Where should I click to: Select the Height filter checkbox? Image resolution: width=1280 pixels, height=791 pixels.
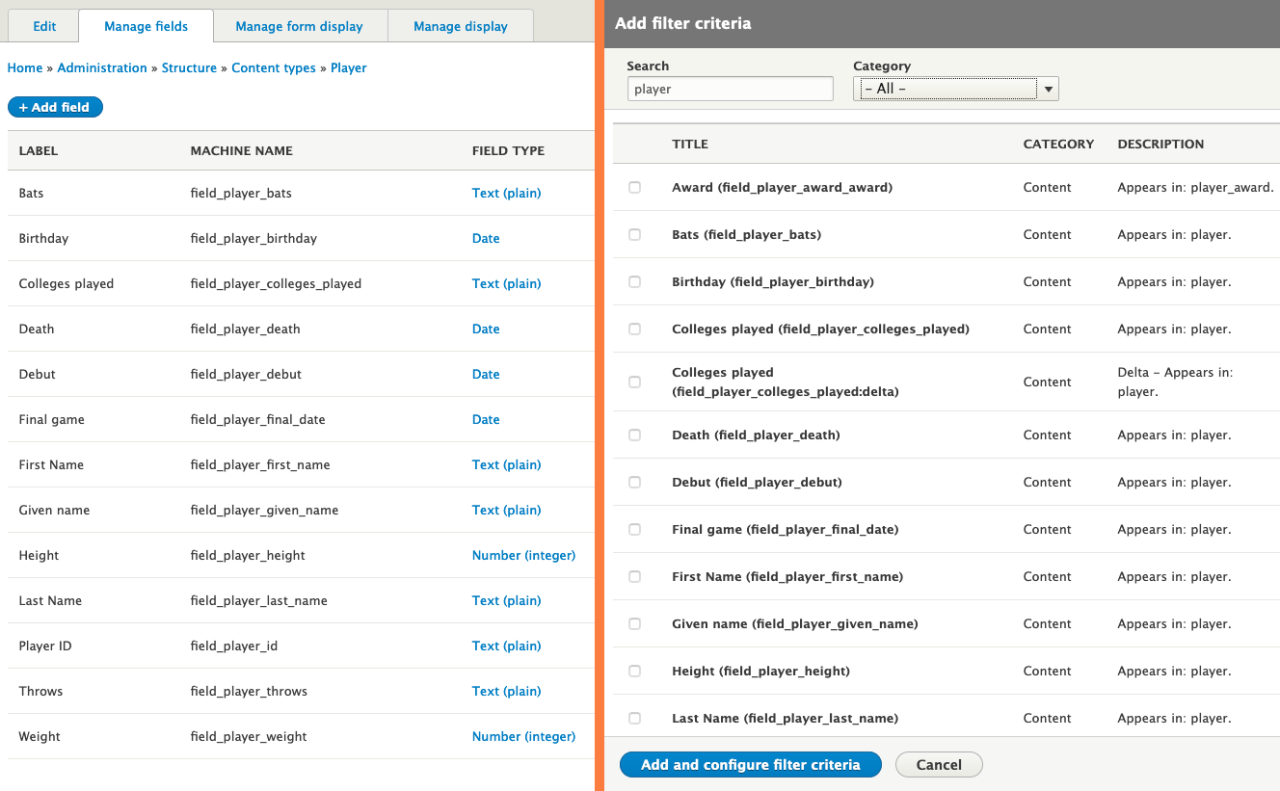[634, 670]
